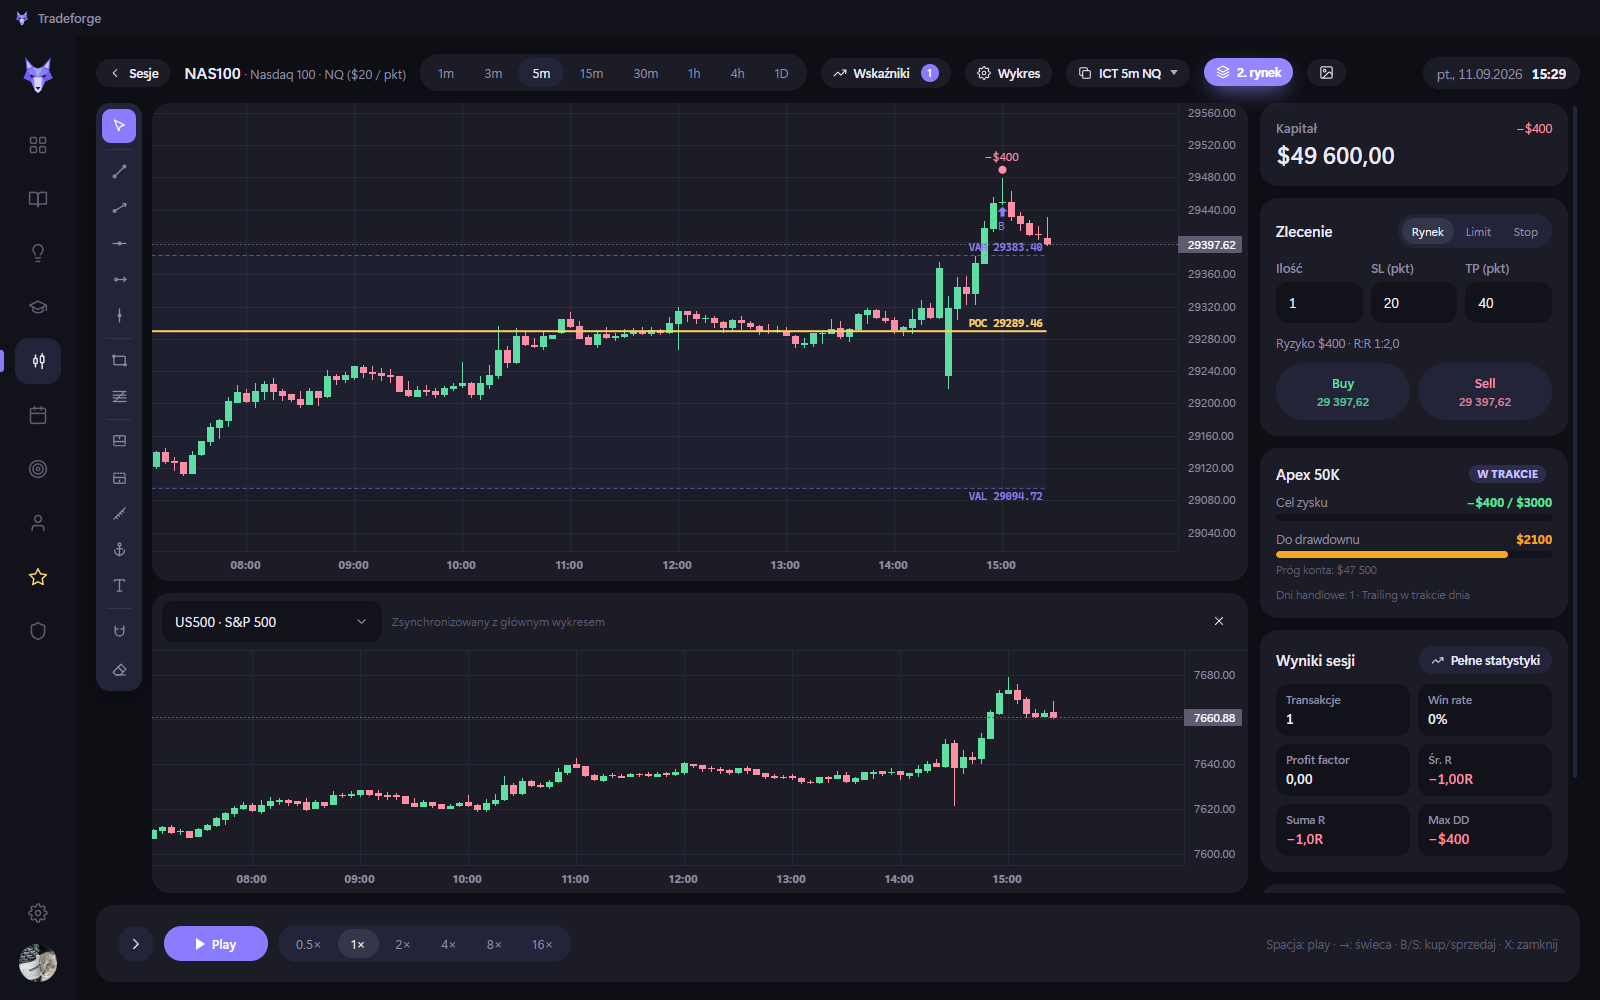Open settings gear in sidebar
This screenshot has width=1600, height=1000.
[38, 913]
